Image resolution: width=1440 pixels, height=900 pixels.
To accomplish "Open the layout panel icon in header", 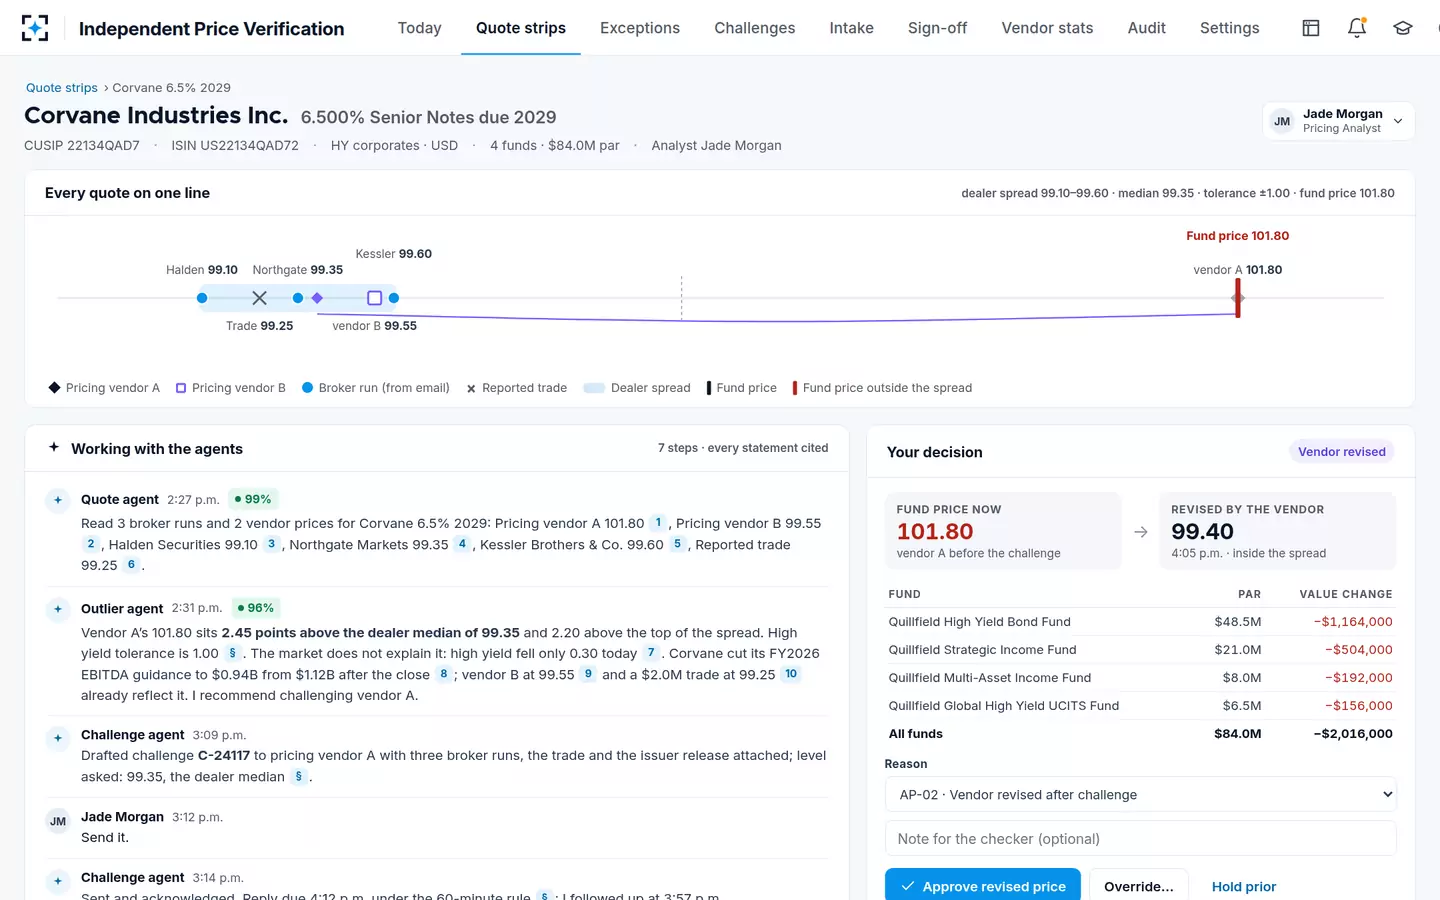I will pos(1311,28).
